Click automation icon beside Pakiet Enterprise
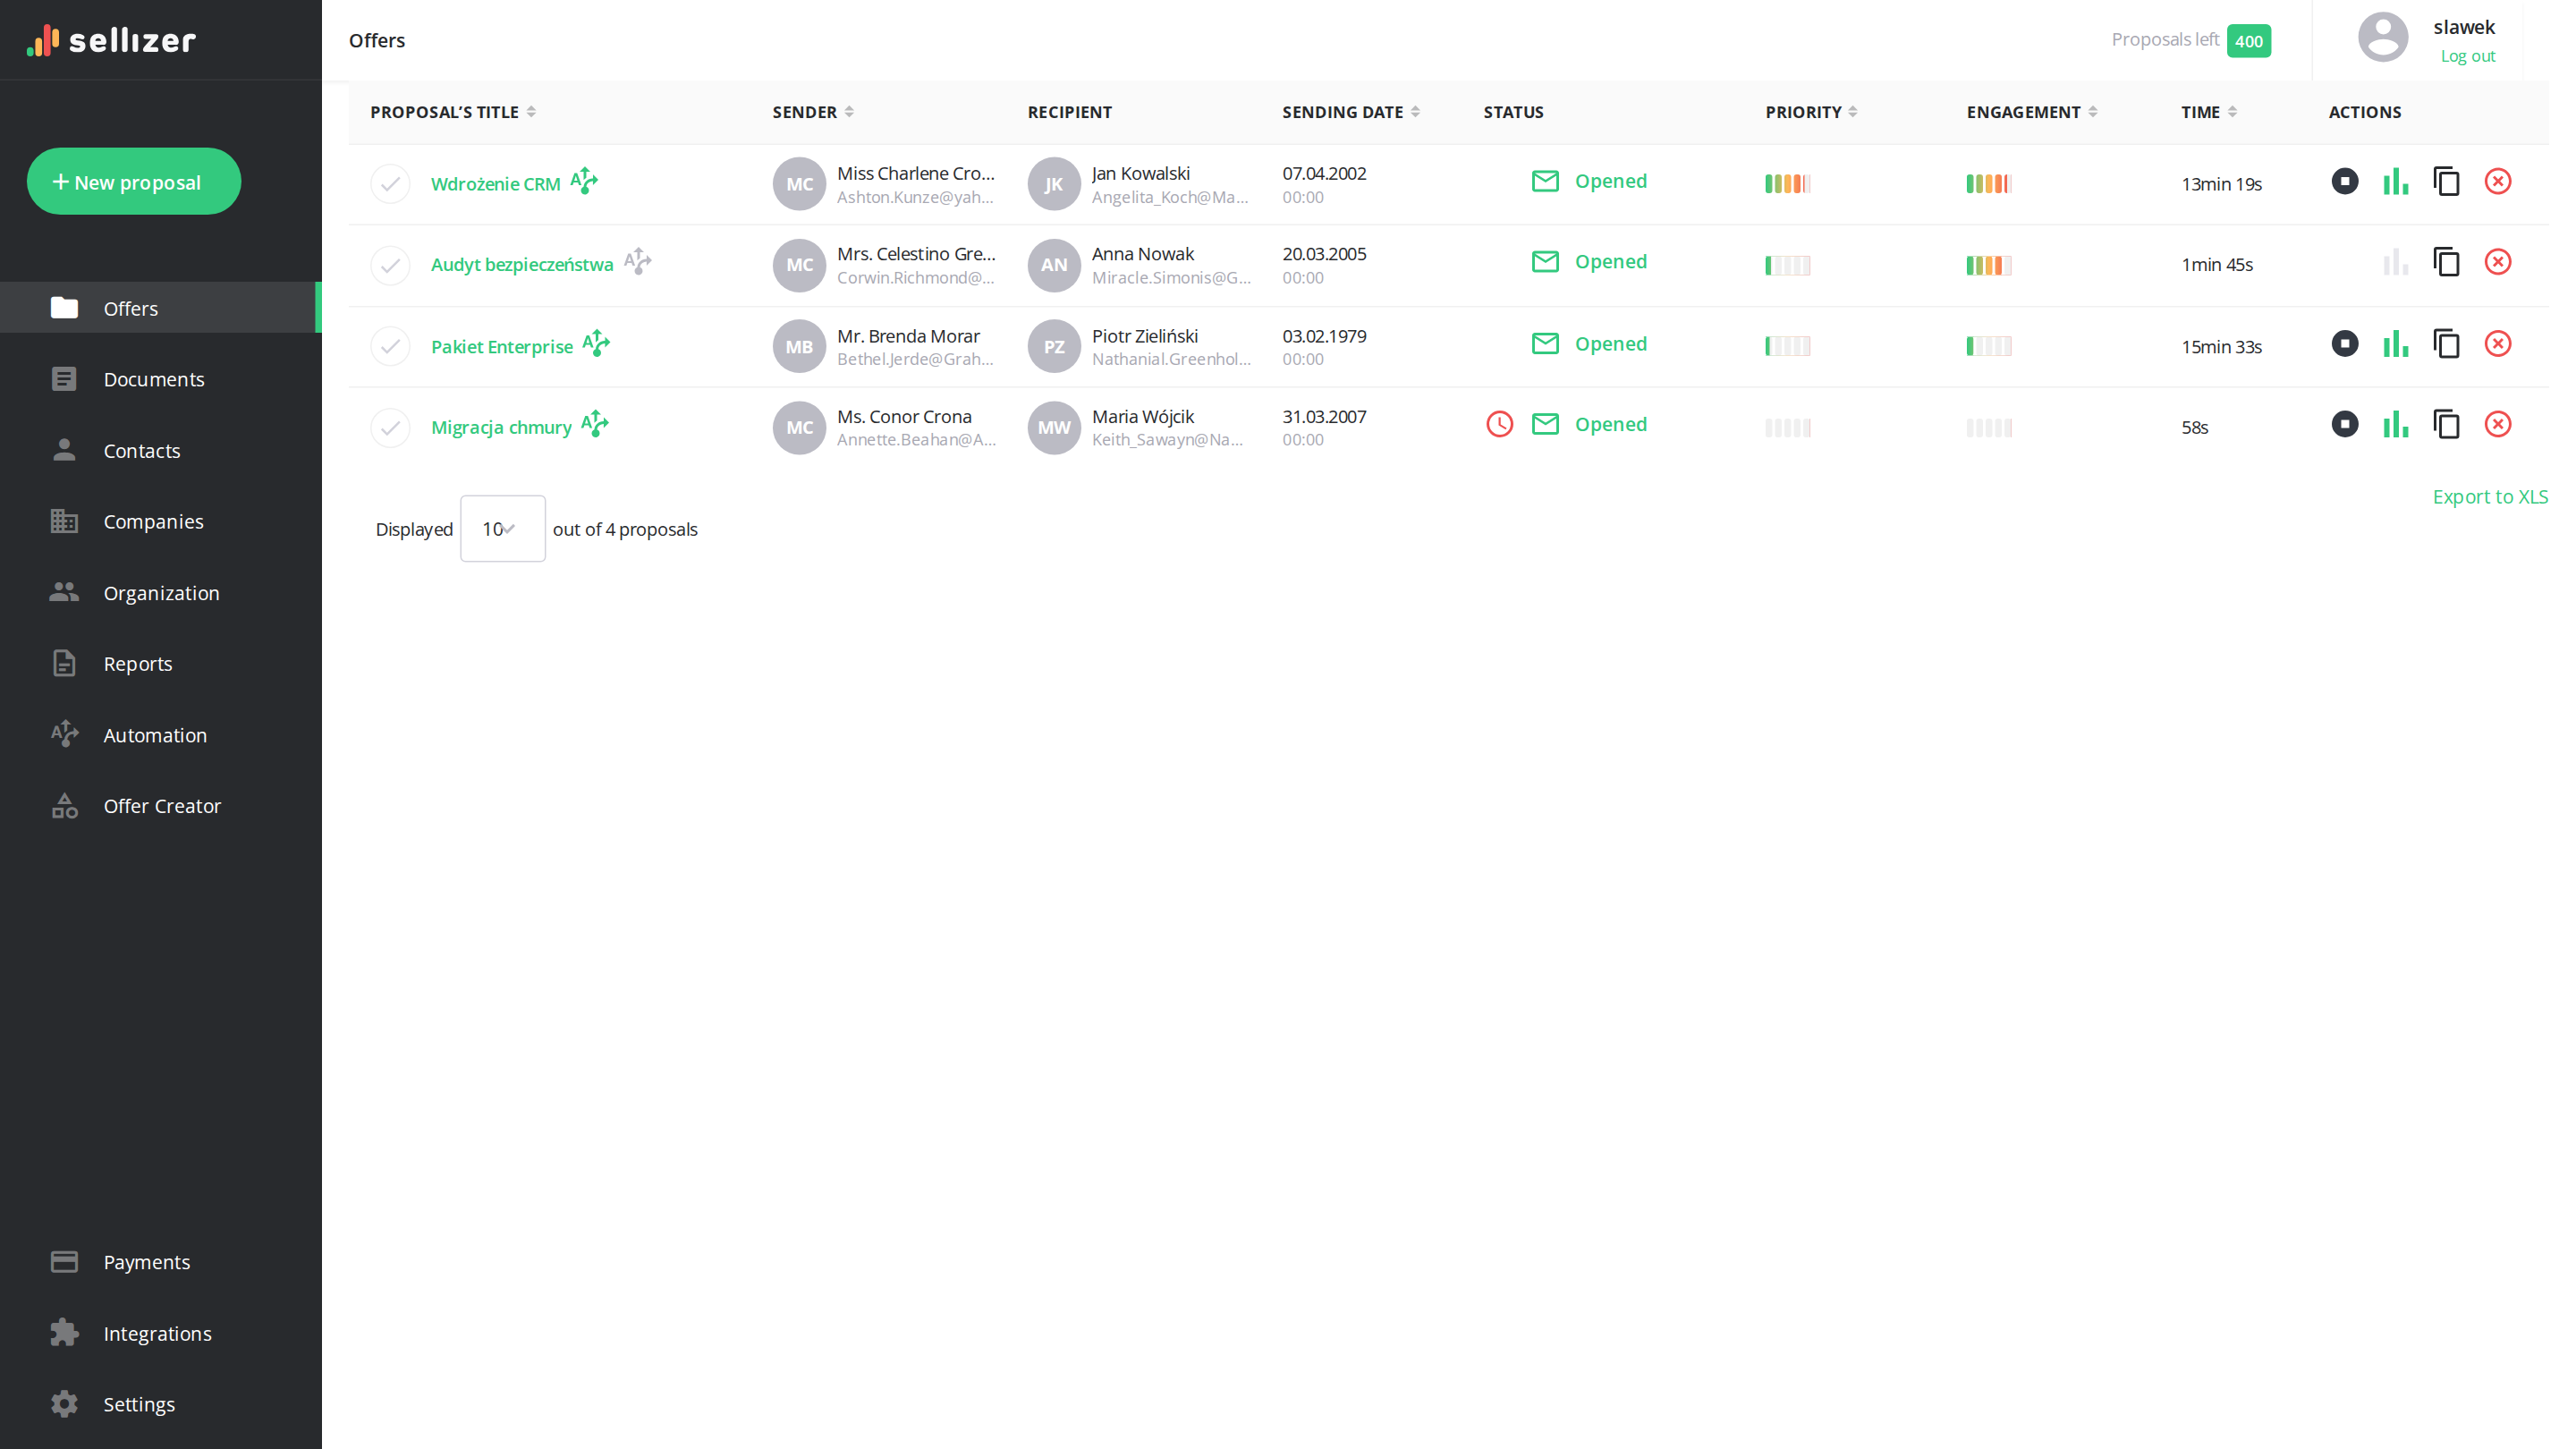This screenshot has height=1449, width=2576. pos(596,344)
